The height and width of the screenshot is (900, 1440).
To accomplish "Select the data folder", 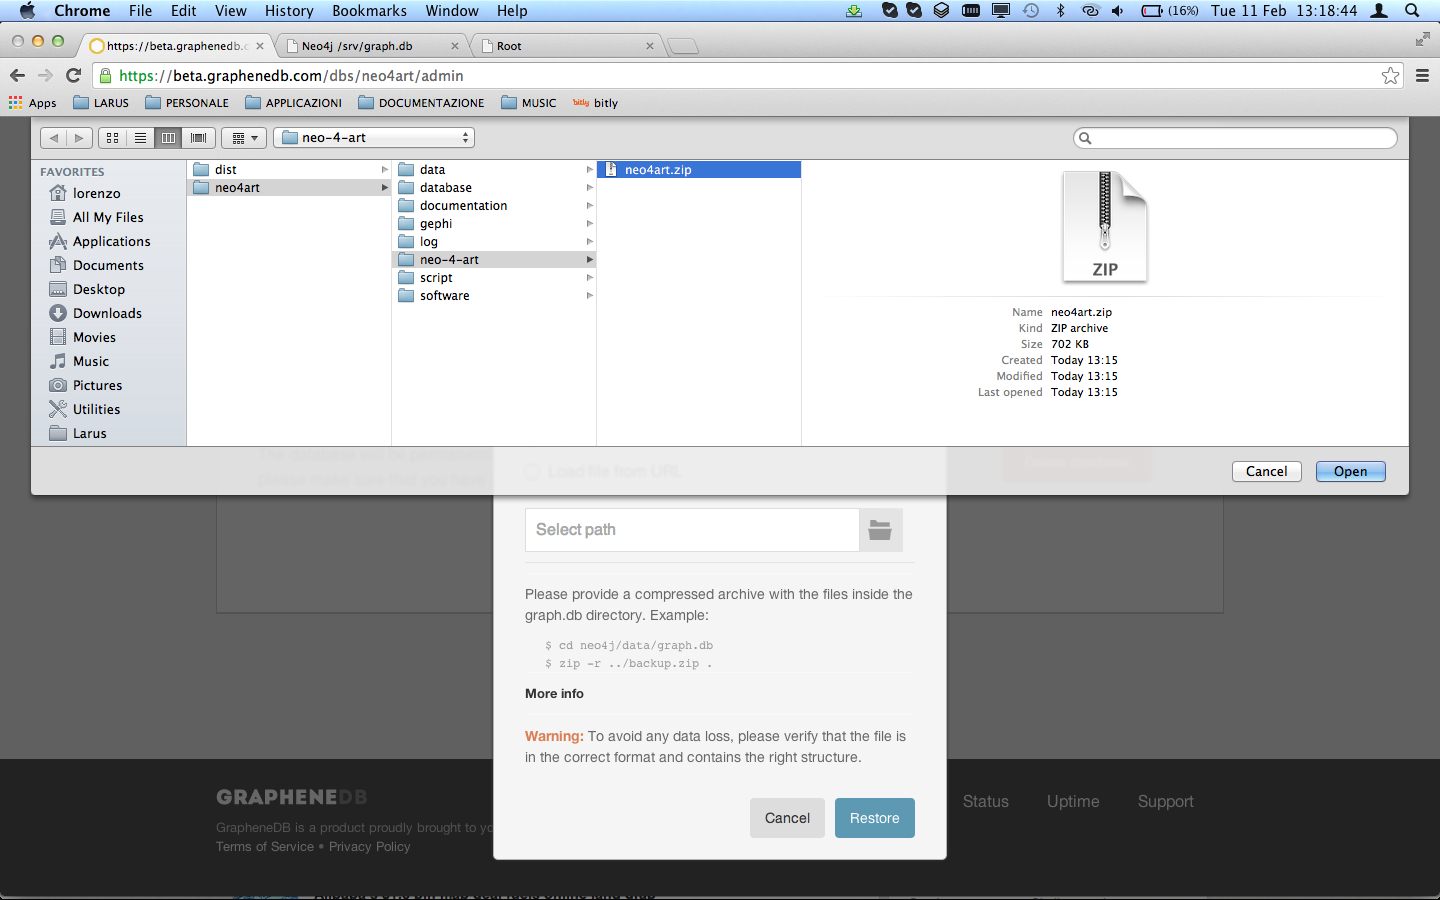I will pos(494,170).
